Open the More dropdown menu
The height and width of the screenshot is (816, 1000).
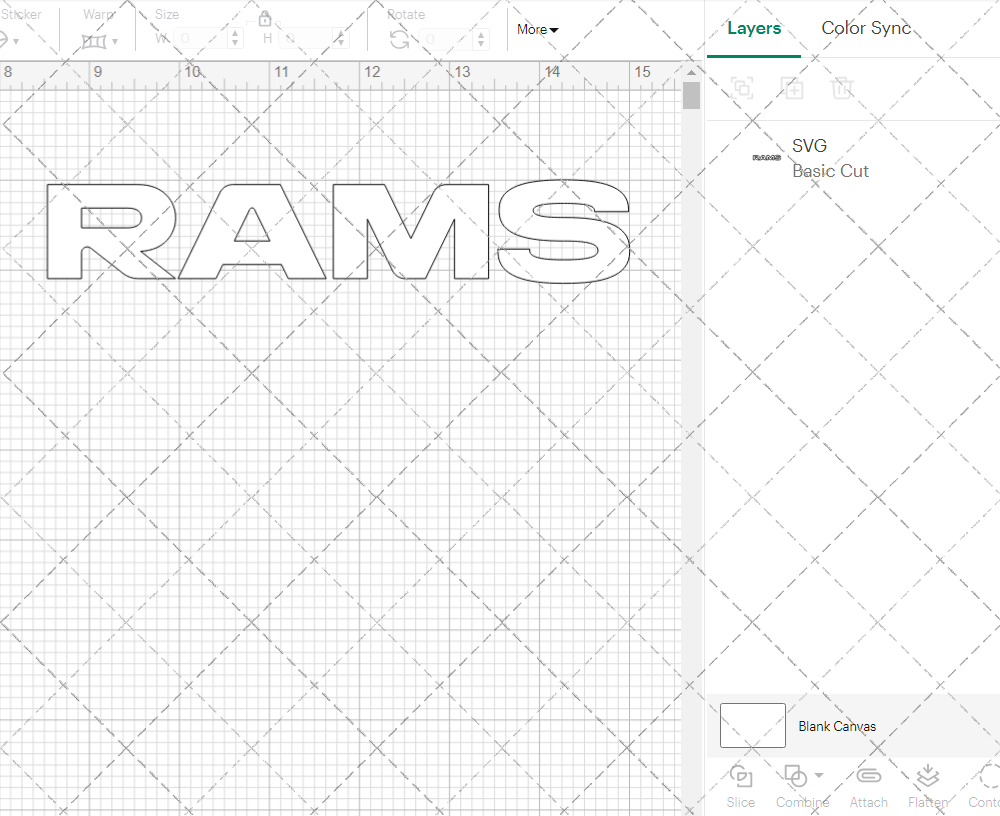538,29
